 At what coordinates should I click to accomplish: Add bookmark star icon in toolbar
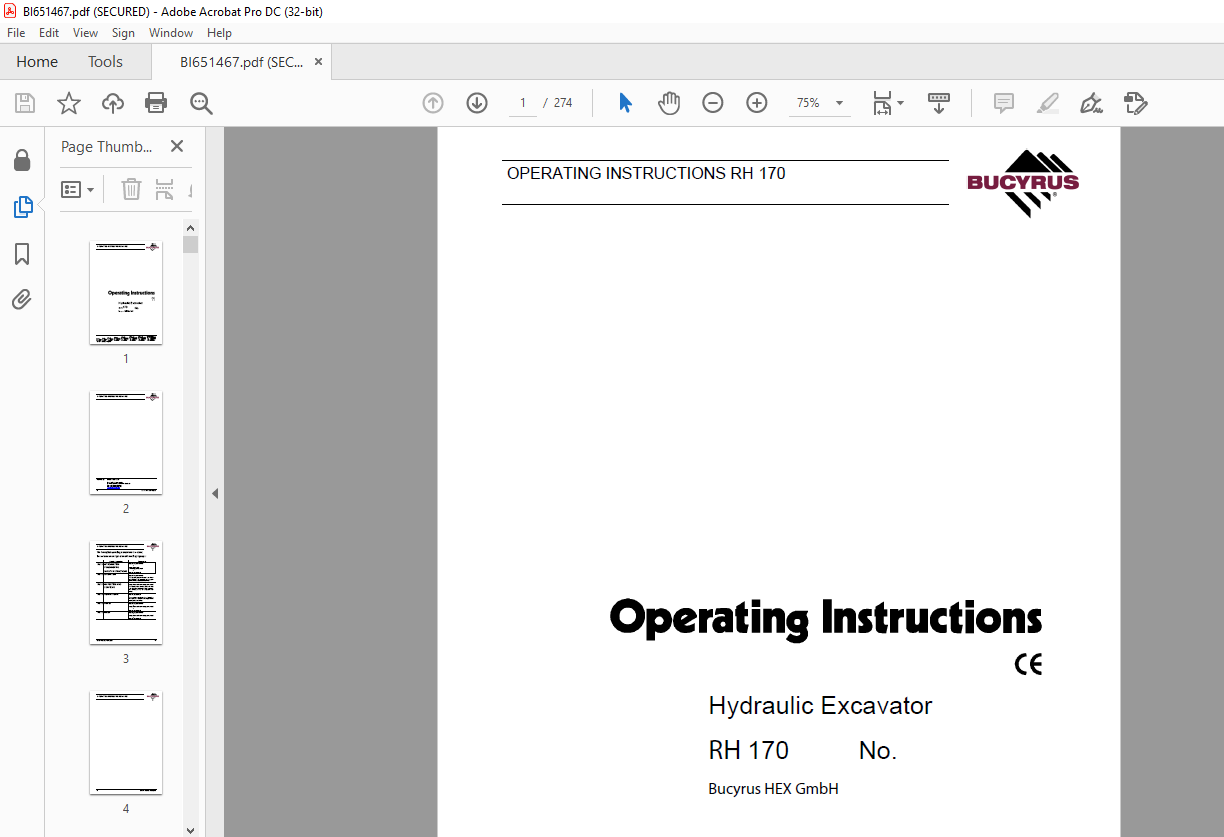(69, 103)
